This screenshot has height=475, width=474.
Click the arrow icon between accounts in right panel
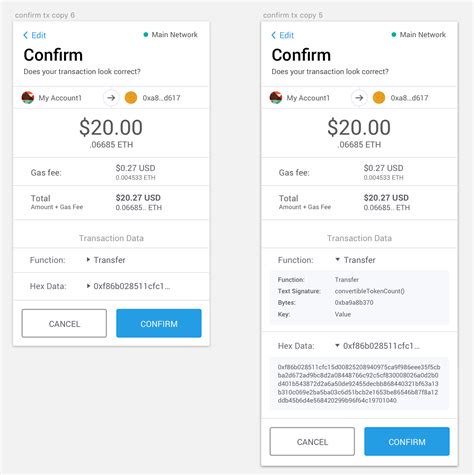359,98
